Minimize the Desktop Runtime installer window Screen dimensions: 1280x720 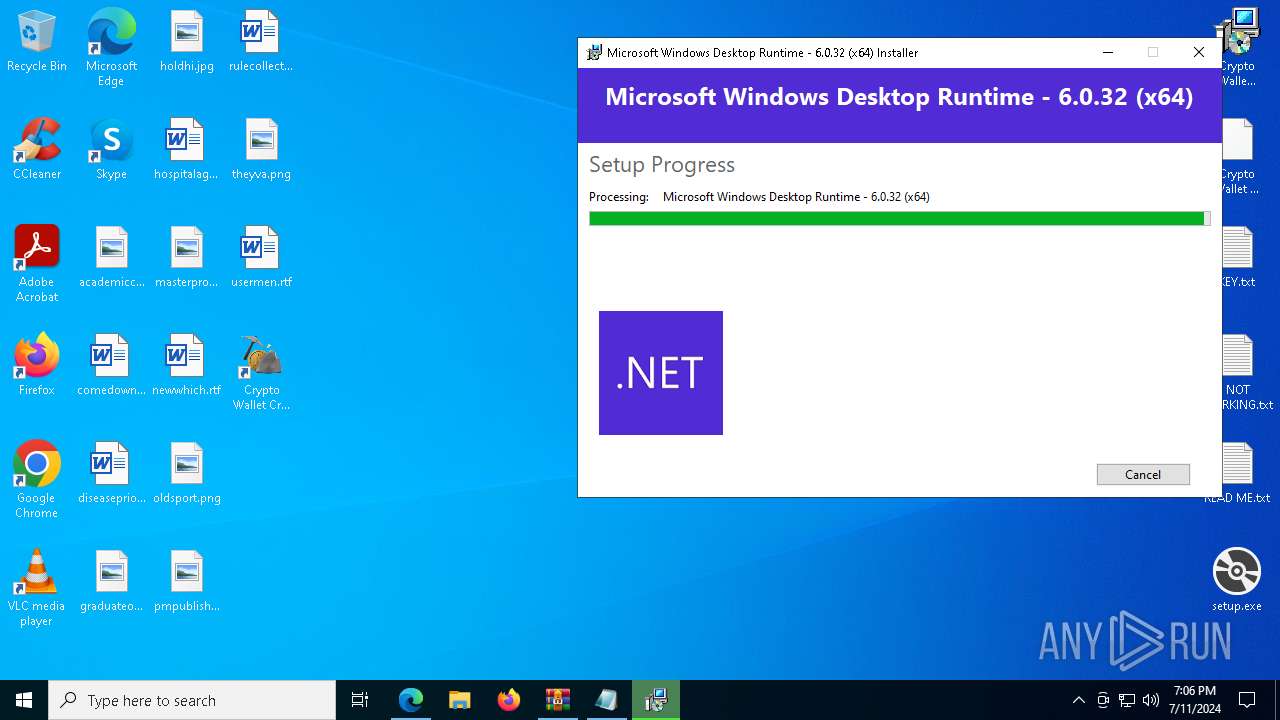pyautogui.click(x=1108, y=52)
